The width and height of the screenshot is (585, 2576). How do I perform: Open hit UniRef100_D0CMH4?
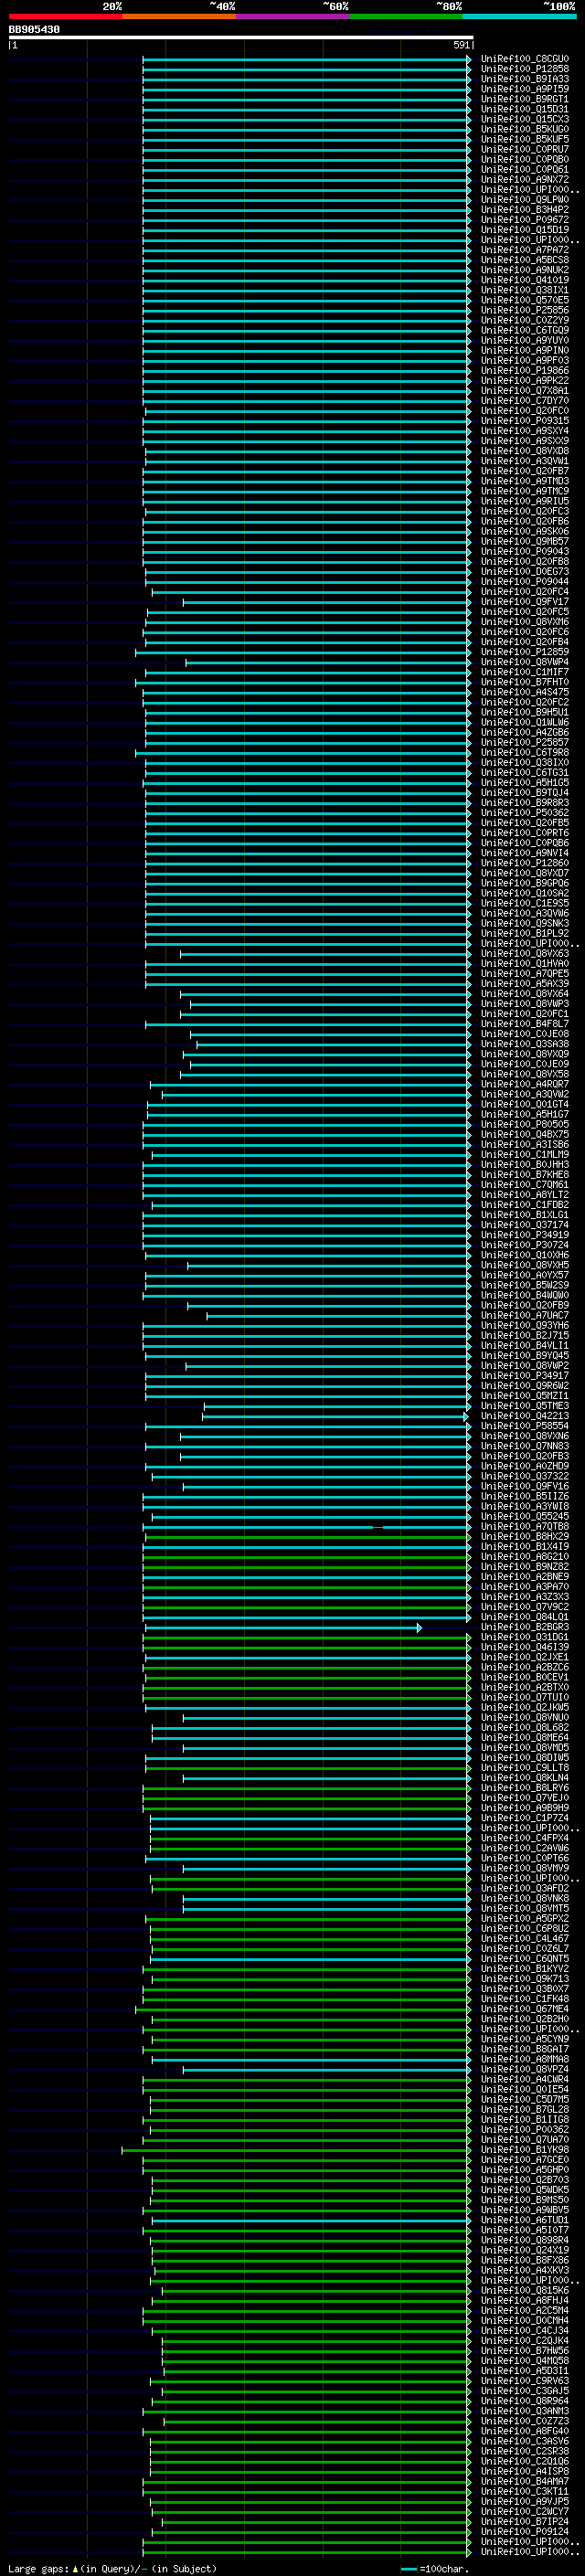pos(525,2321)
